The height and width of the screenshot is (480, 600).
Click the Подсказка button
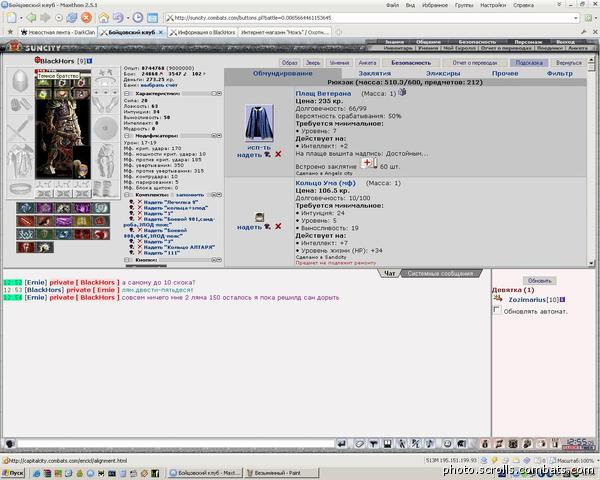pos(529,62)
